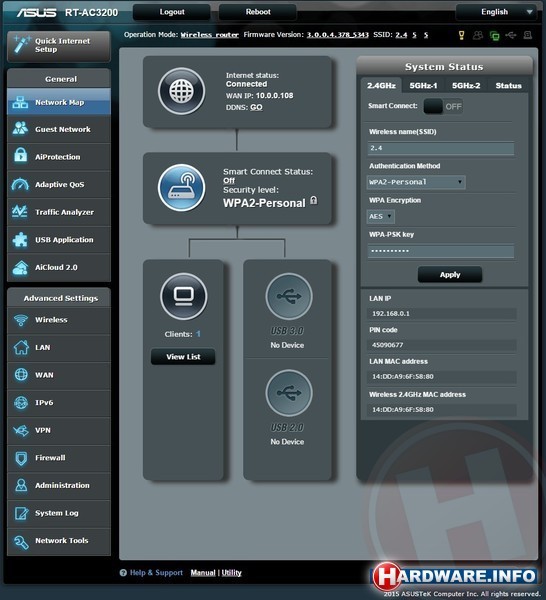Switch to the Status tab
The height and width of the screenshot is (600, 546).
point(509,85)
